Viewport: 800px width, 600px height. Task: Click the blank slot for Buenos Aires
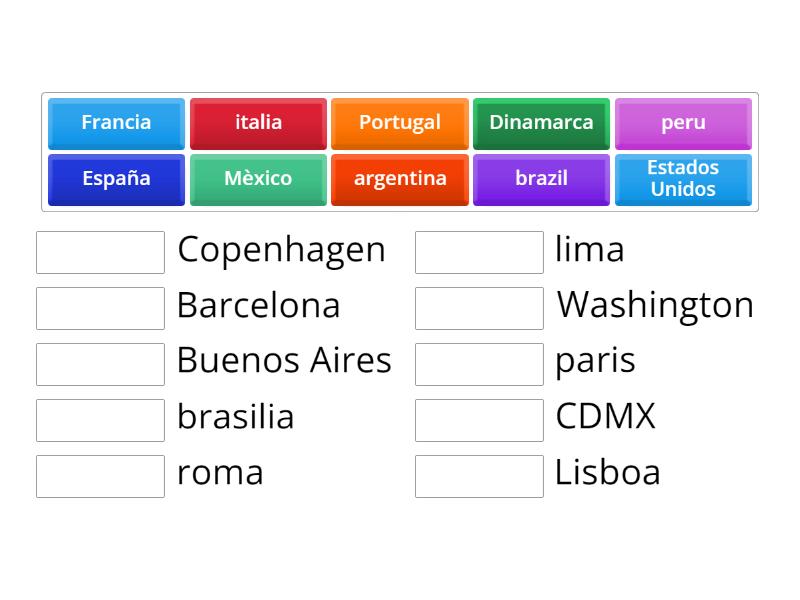(100, 364)
